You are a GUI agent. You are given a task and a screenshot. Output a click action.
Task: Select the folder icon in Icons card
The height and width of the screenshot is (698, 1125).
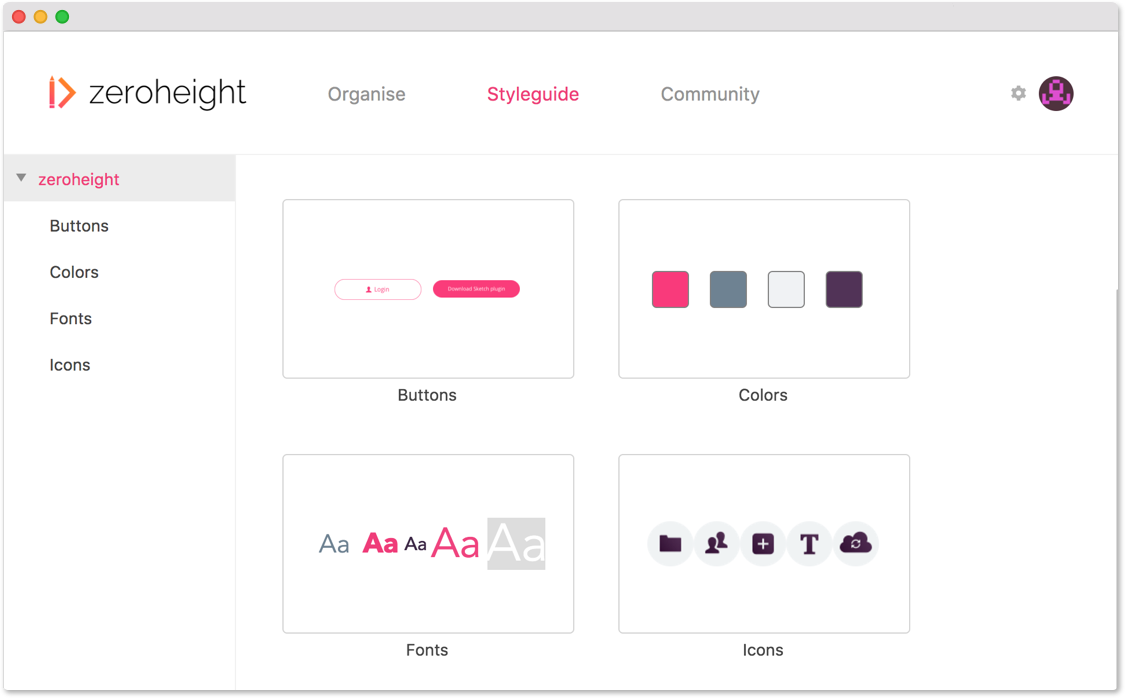670,544
